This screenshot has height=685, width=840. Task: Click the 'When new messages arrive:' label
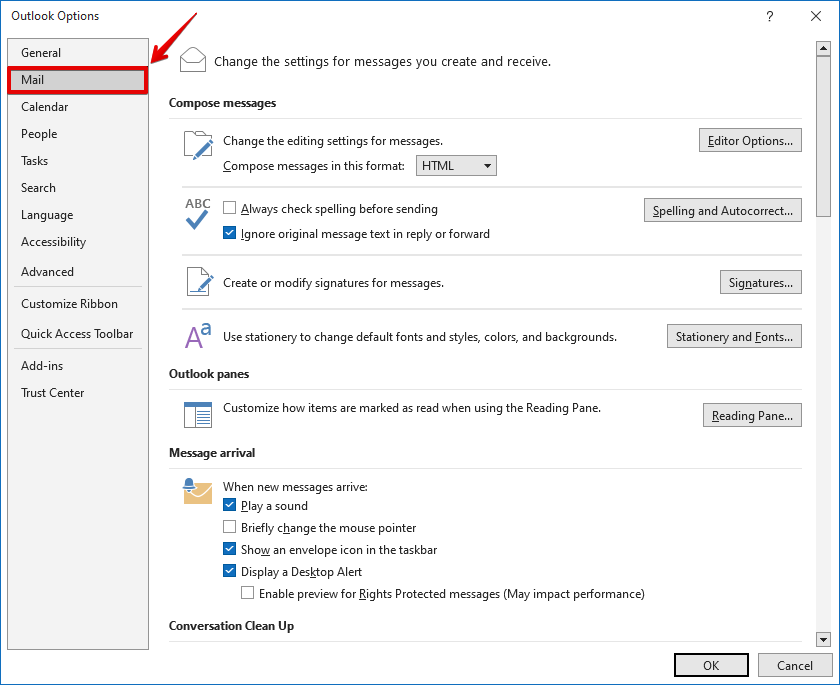[295, 487]
